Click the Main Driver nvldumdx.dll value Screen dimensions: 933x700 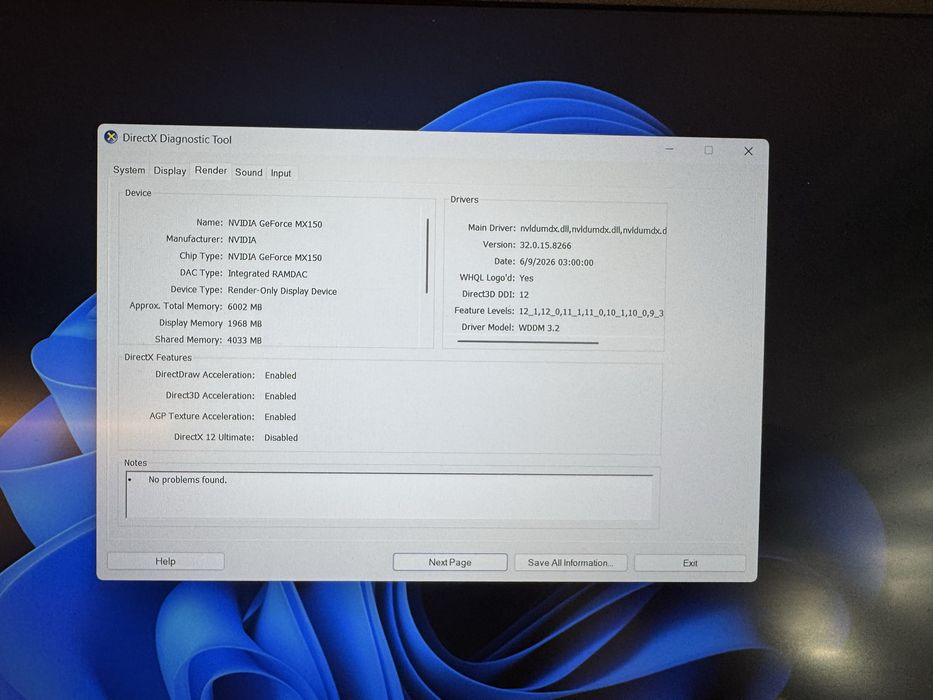593,230
